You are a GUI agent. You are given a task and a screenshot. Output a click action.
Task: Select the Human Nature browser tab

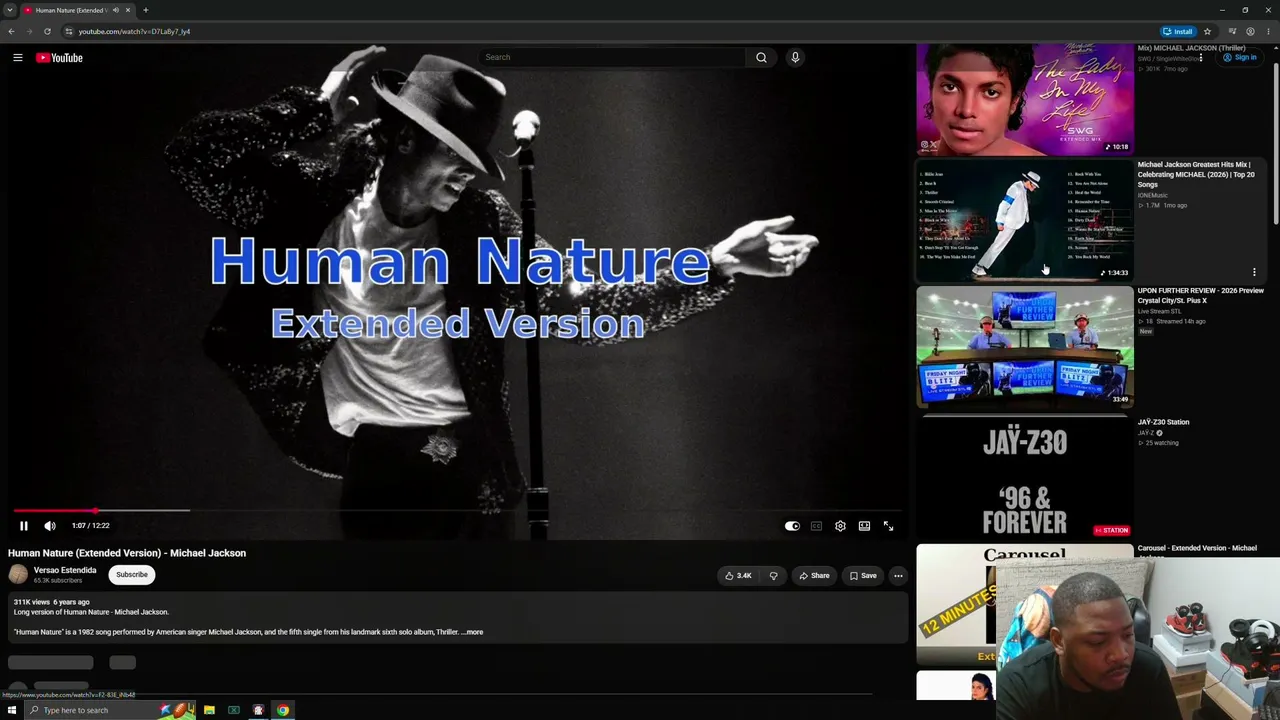pyautogui.click(x=78, y=10)
